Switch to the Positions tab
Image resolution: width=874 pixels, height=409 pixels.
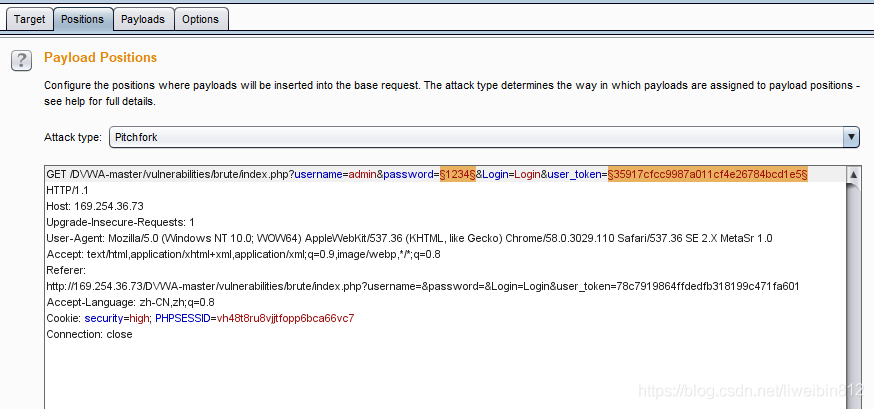(82, 20)
